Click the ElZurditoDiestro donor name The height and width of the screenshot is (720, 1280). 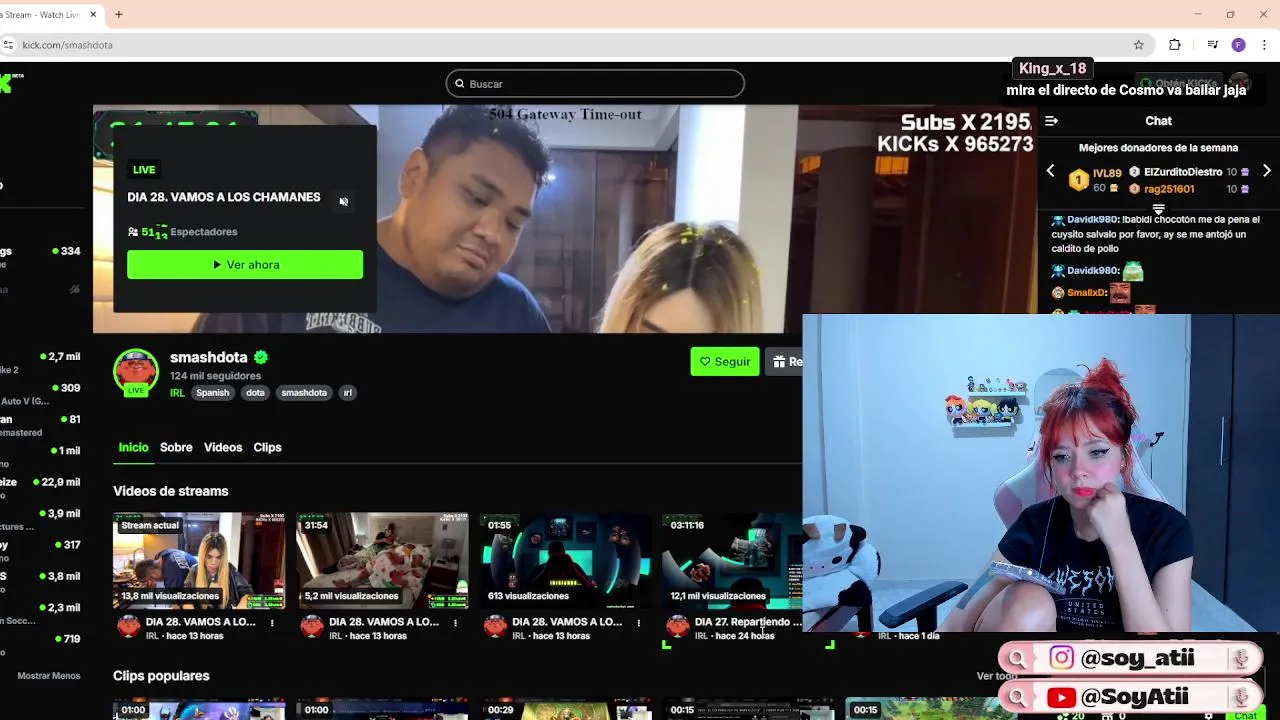[1183, 172]
